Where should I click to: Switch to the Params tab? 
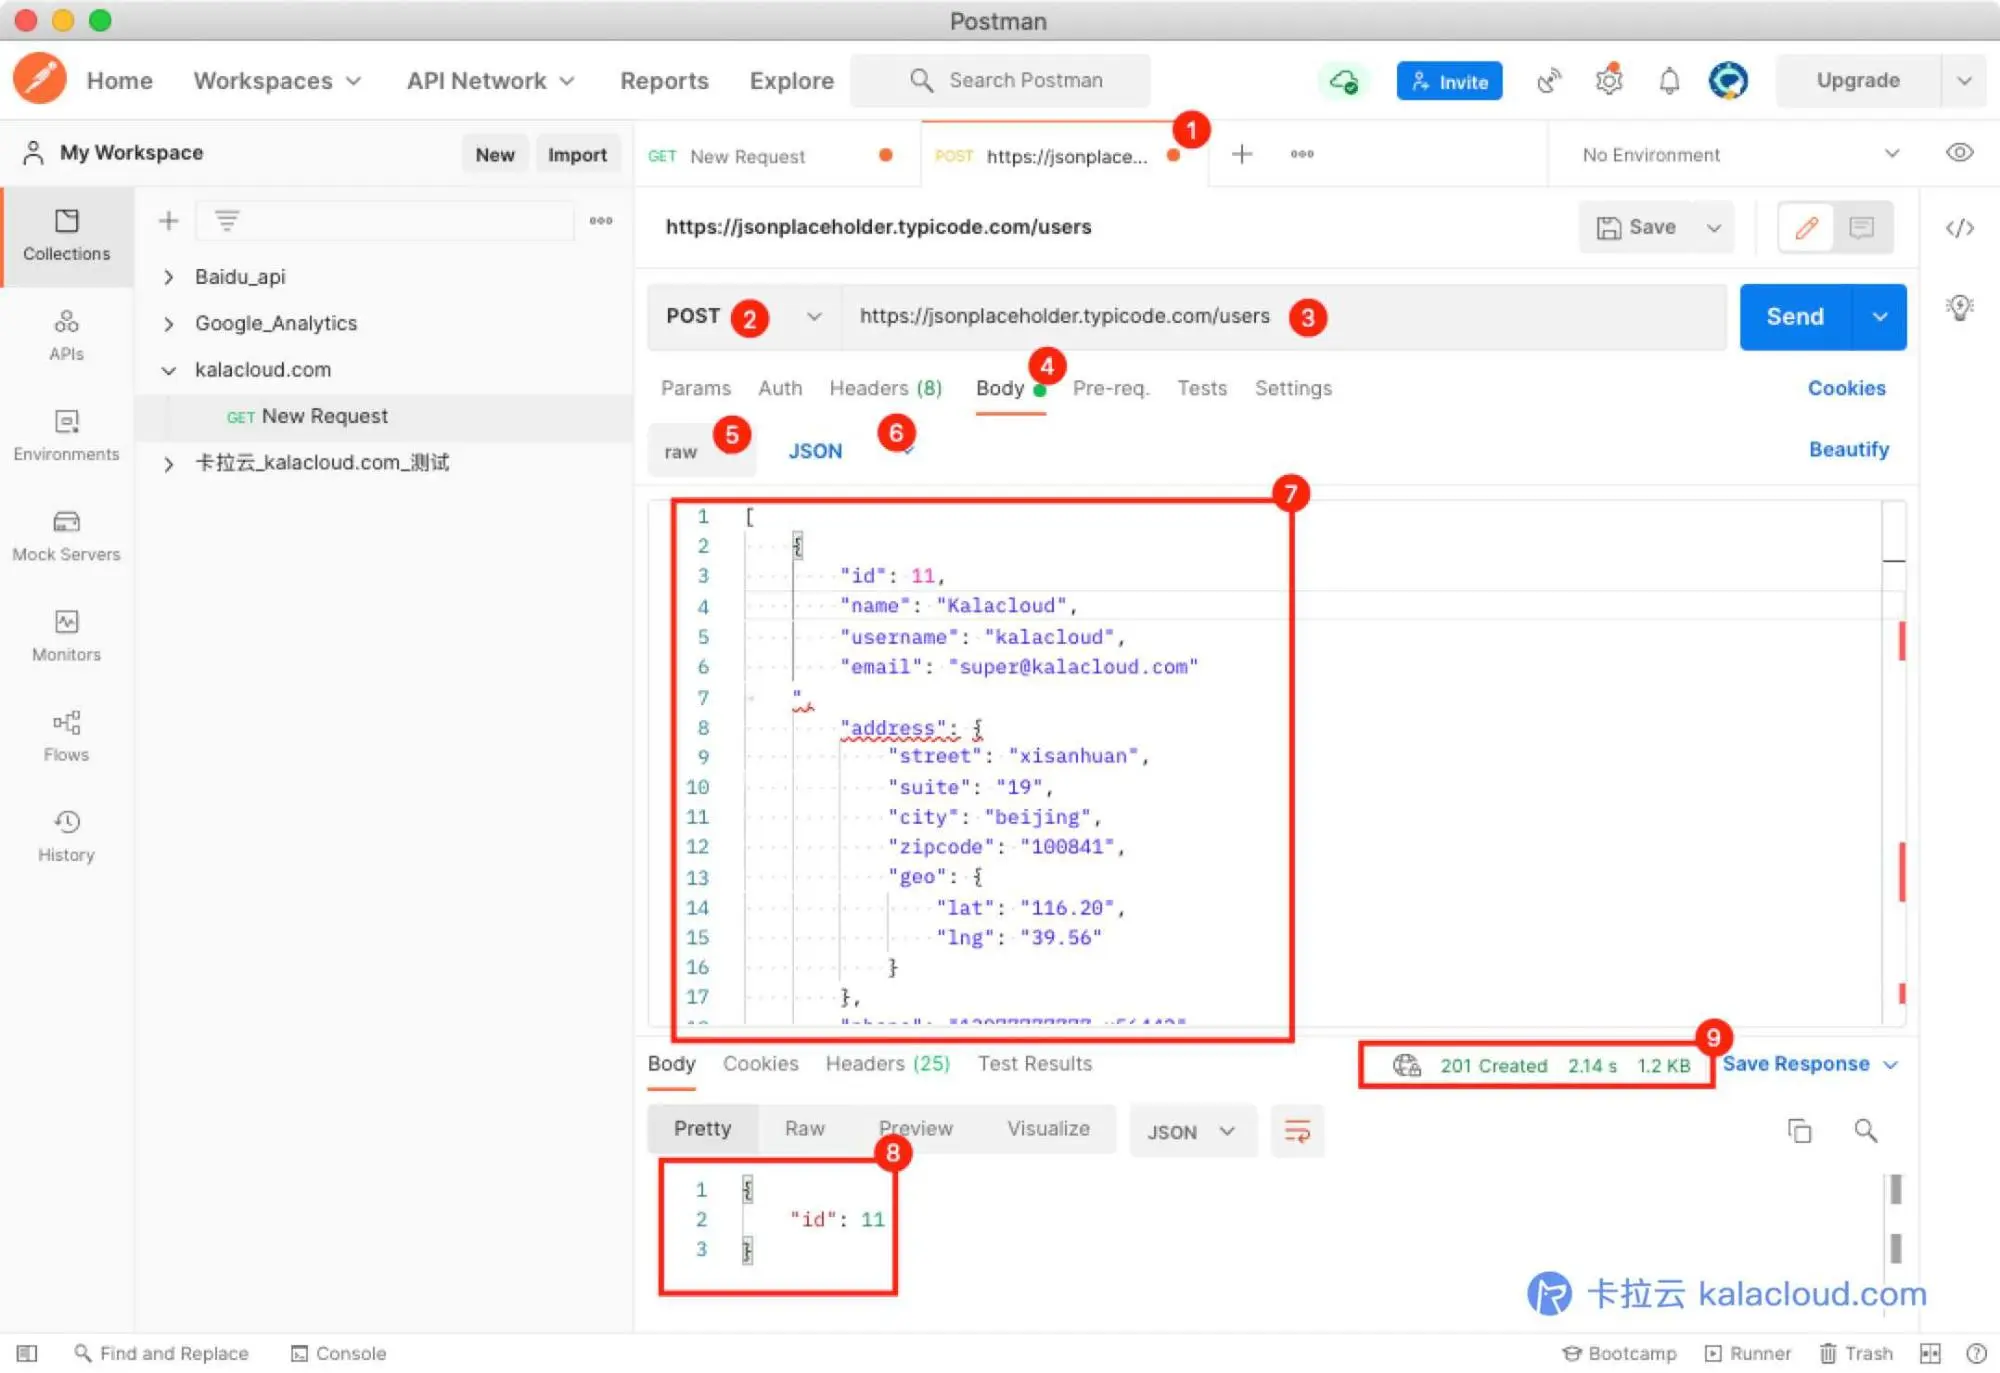click(x=696, y=388)
